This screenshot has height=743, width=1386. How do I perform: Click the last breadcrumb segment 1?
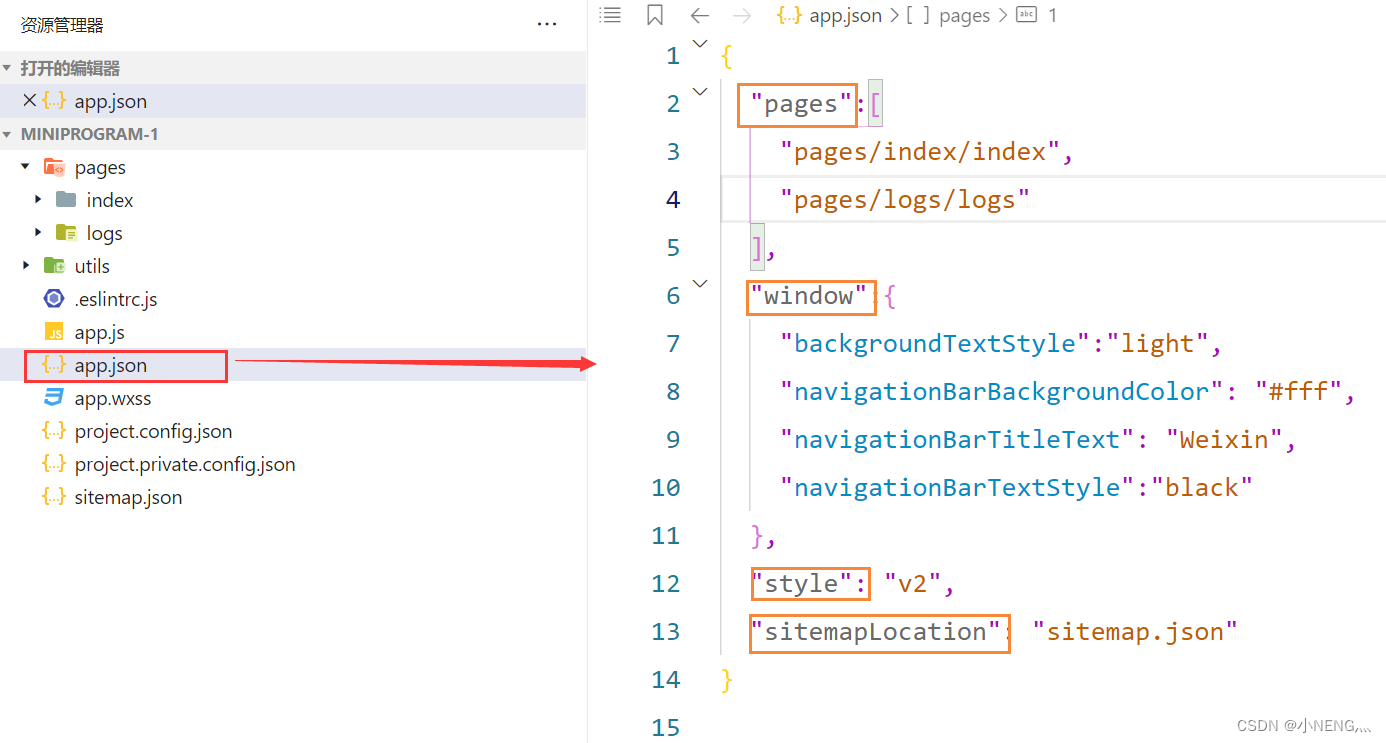pos(1053,15)
